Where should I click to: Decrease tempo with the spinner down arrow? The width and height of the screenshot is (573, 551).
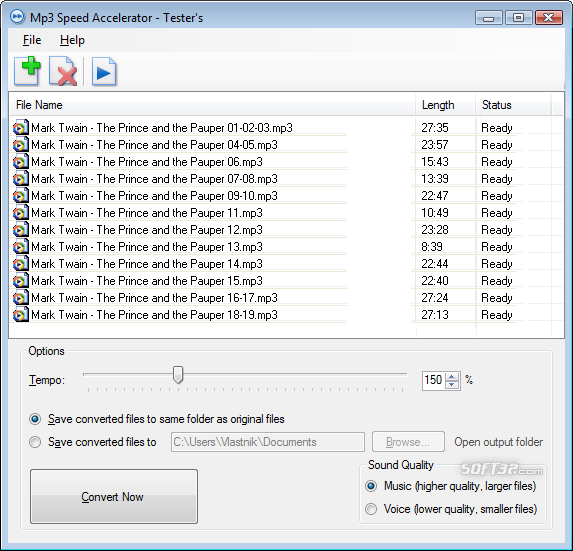click(x=452, y=384)
